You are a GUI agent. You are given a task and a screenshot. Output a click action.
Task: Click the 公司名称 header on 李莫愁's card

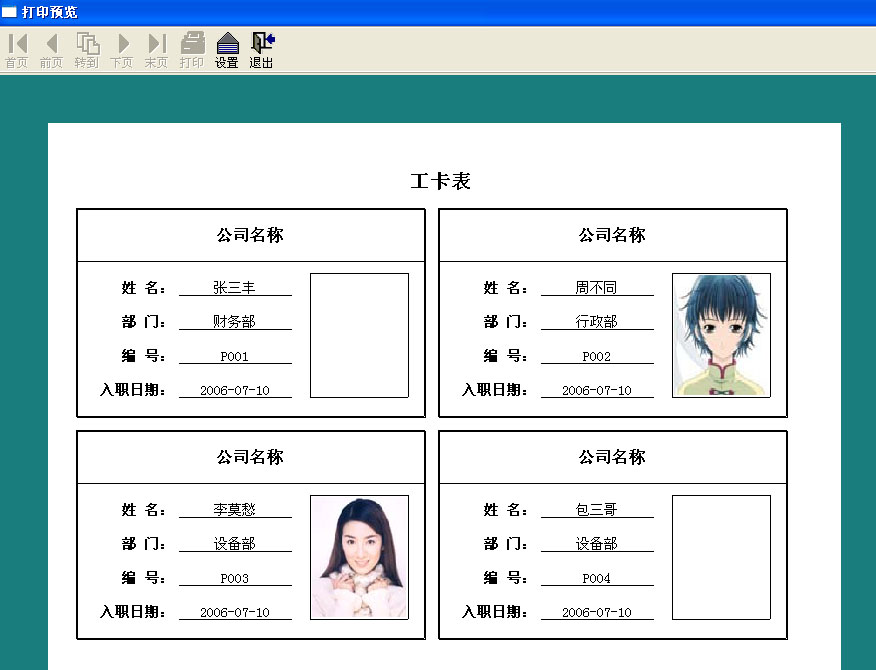[x=250, y=457]
